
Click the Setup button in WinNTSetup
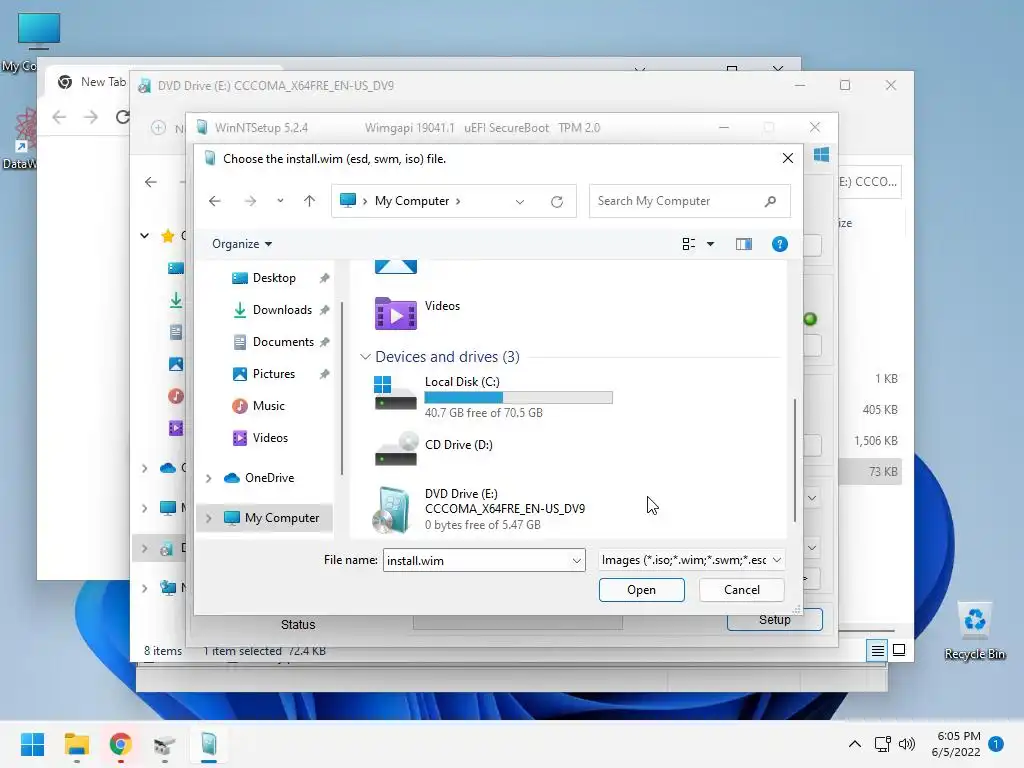775,622
